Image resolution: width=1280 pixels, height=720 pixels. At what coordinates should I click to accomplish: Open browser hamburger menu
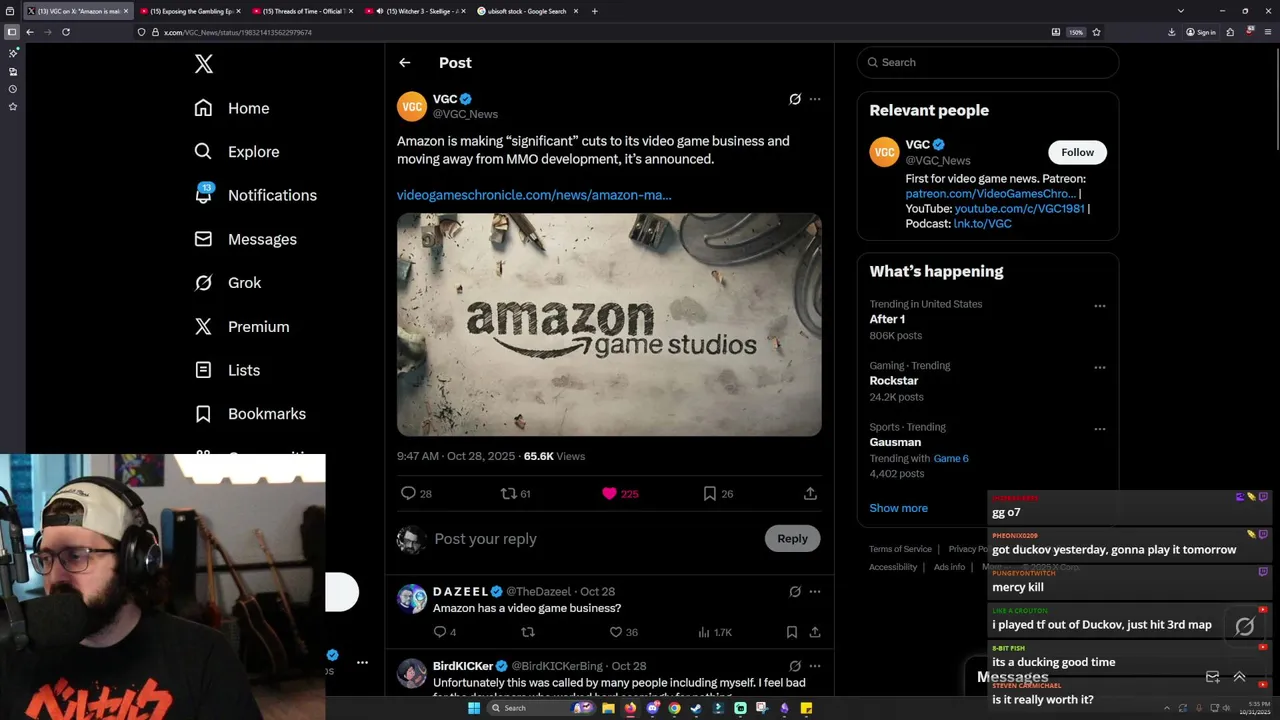(x=1267, y=32)
